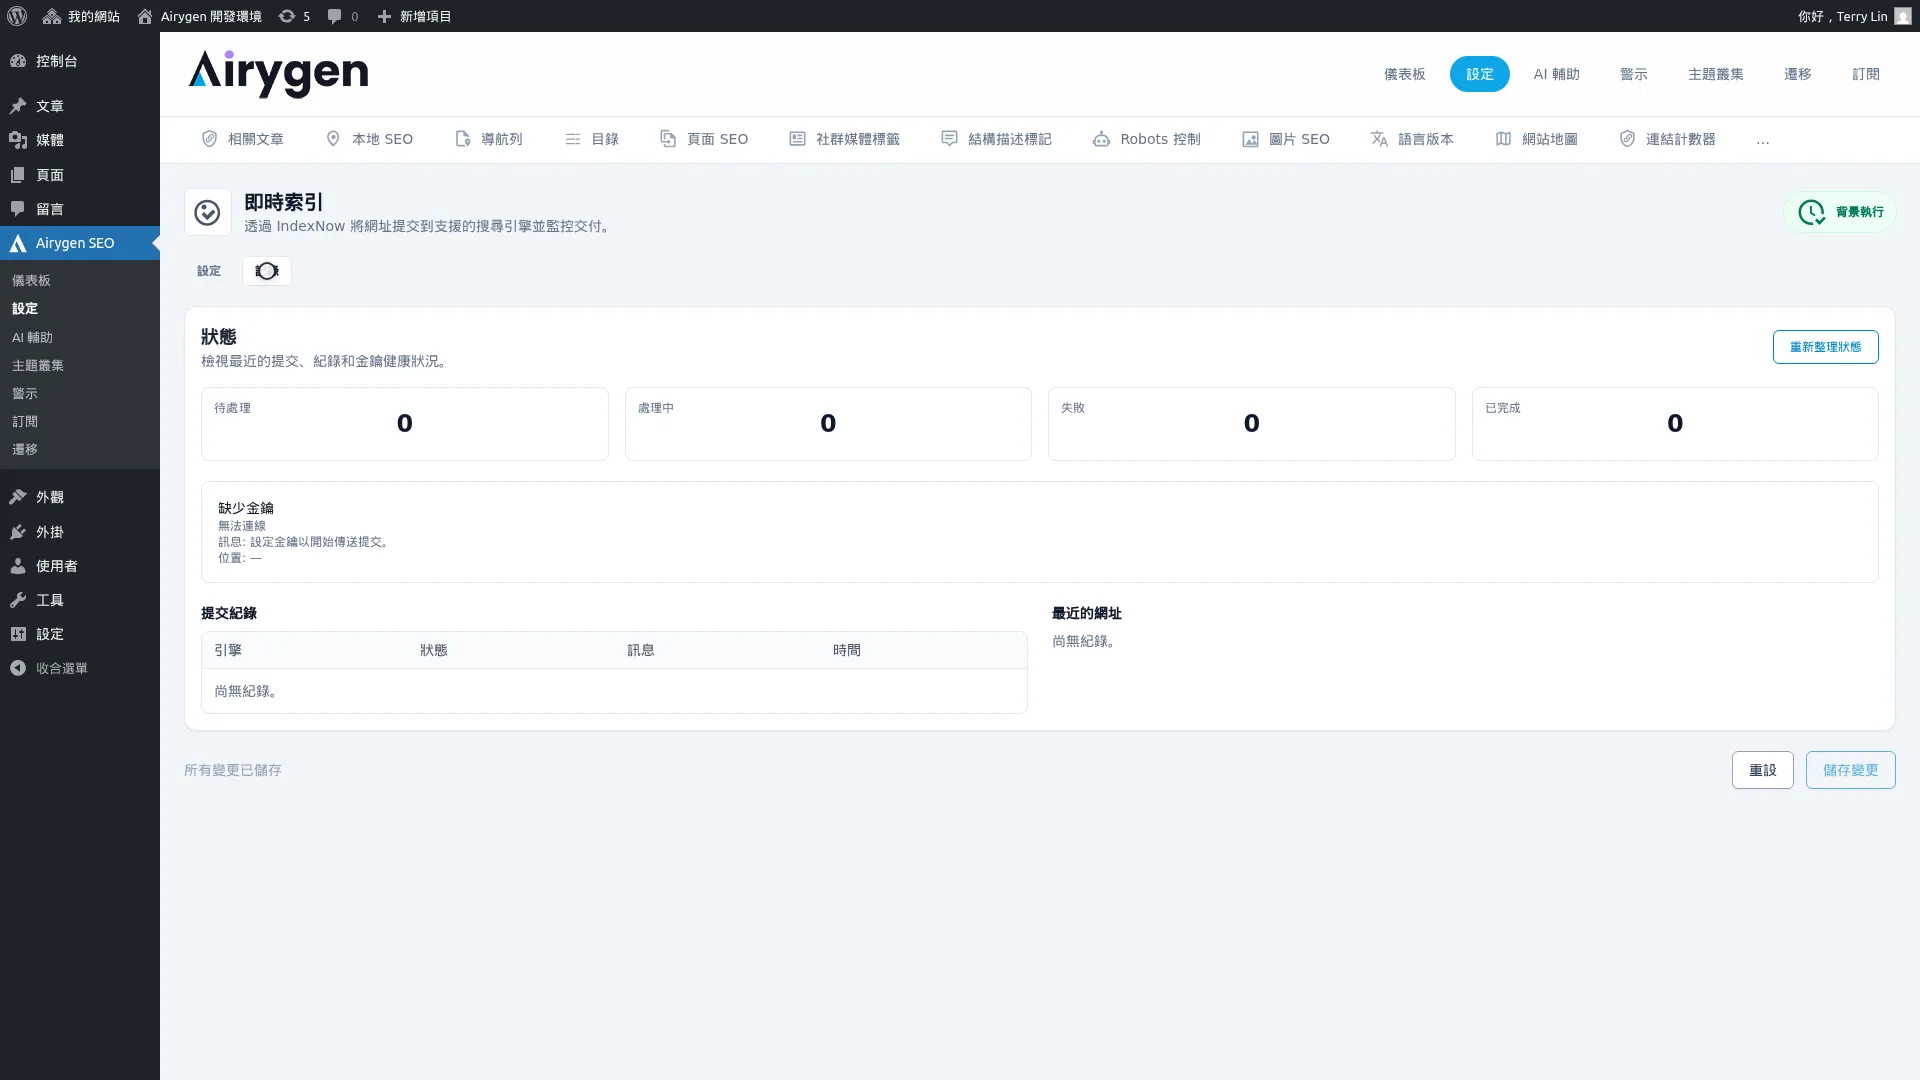Open AI 輔助 submenu item in the sidebar
This screenshot has height=1080, width=1920.
32,337
